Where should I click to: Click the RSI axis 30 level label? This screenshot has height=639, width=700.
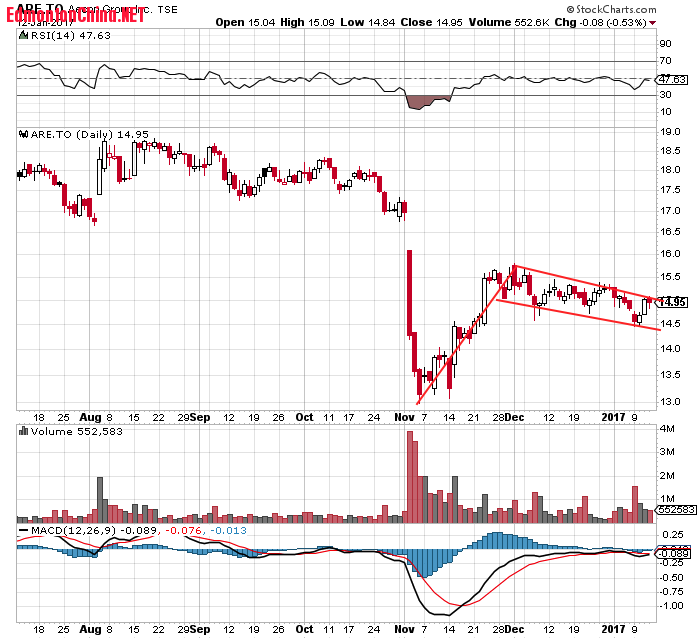point(665,94)
